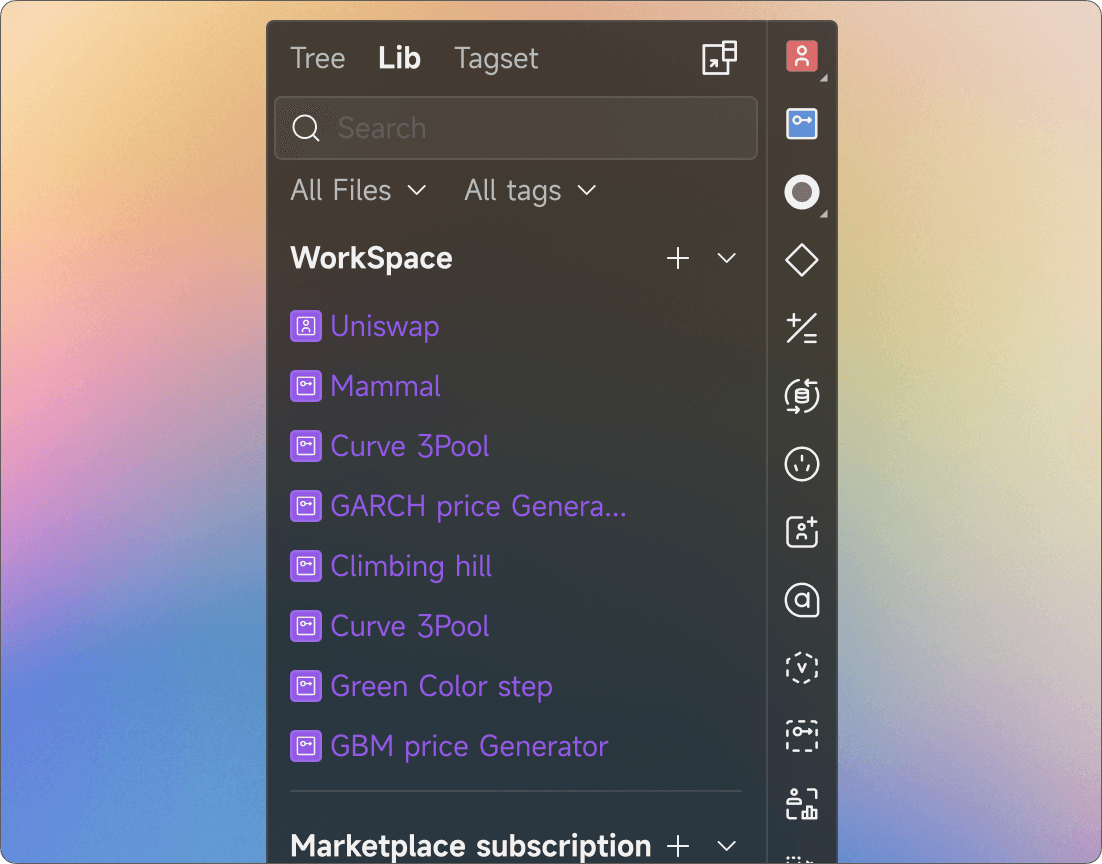Click the diamond shape tool icon
This screenshot has width=1102, height=864.
point(802,260)
